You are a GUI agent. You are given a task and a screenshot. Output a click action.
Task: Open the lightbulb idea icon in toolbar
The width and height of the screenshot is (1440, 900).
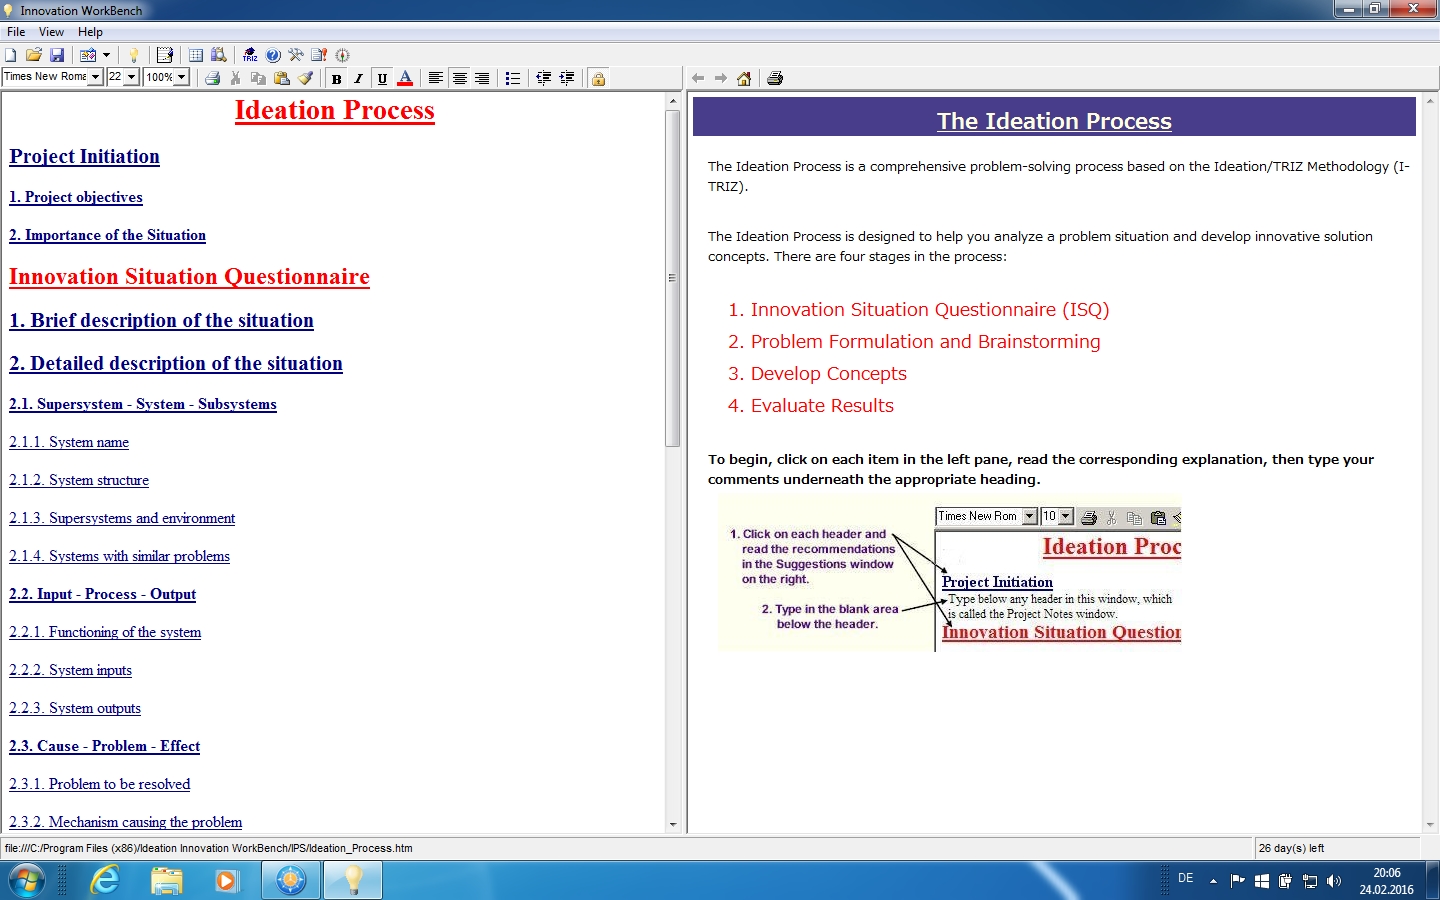click(133, 55)
